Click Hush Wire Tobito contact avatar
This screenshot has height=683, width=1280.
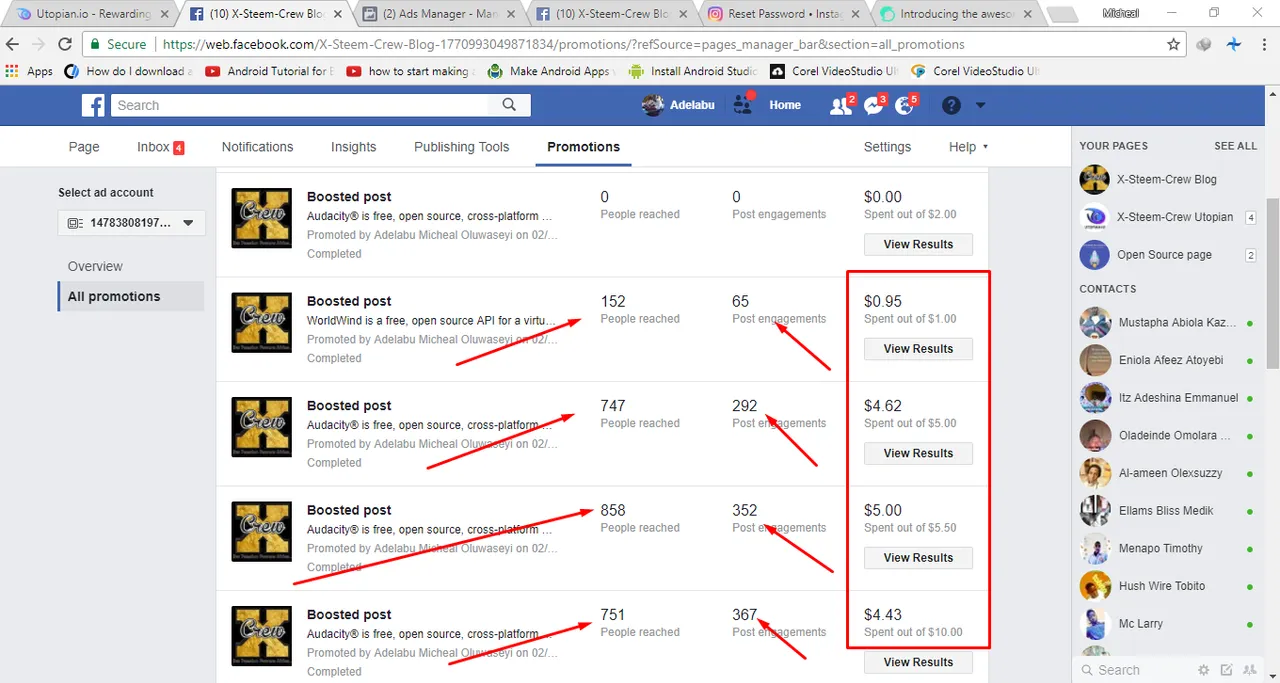point(1095,586)
